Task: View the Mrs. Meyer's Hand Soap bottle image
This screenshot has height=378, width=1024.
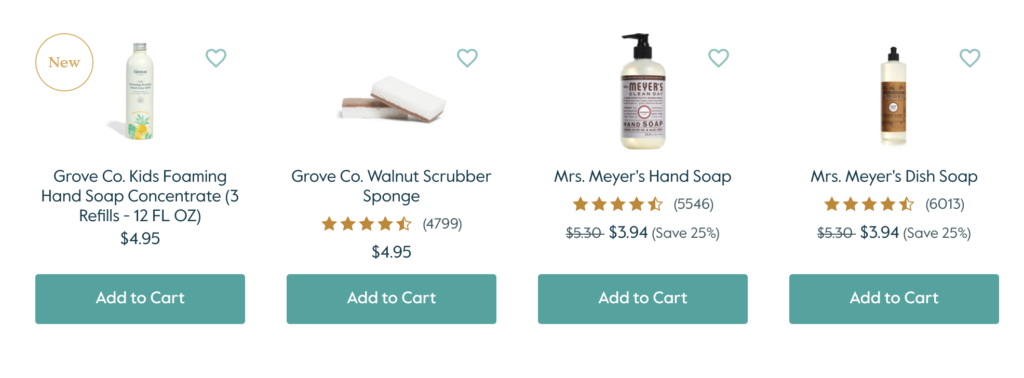Action: pos(642,91)
